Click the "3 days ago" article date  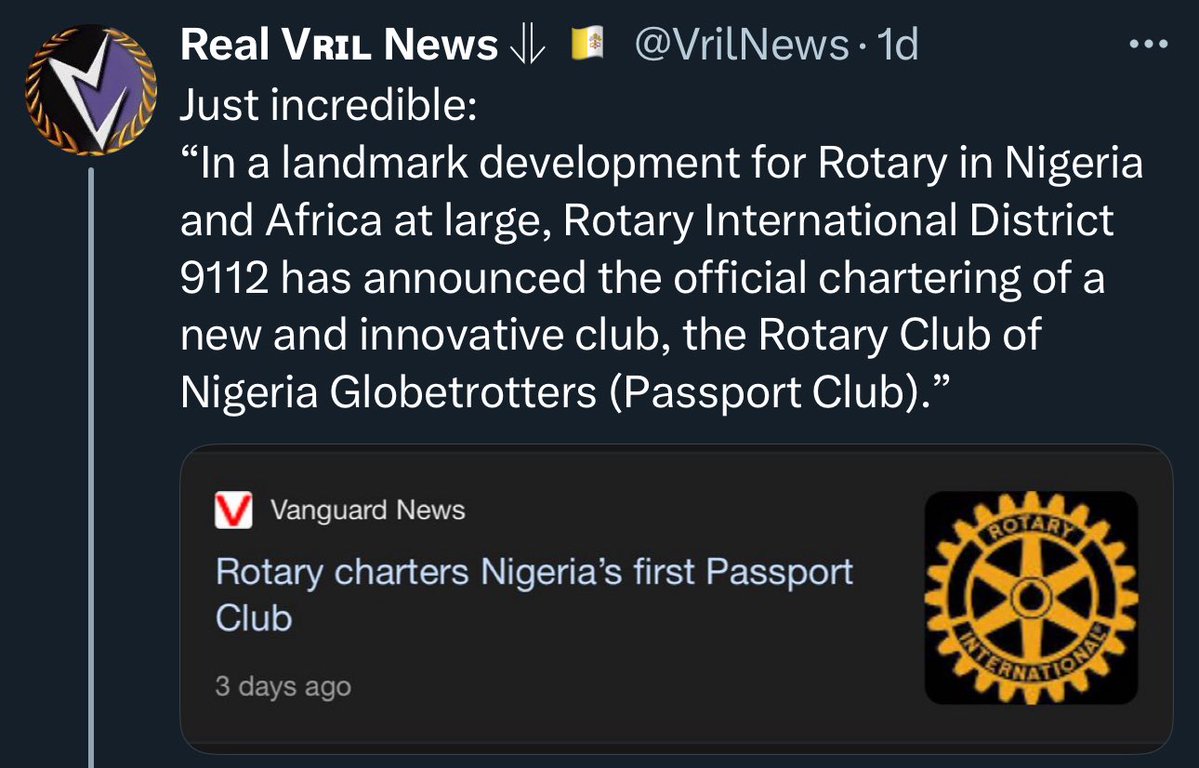click(283, 687)
